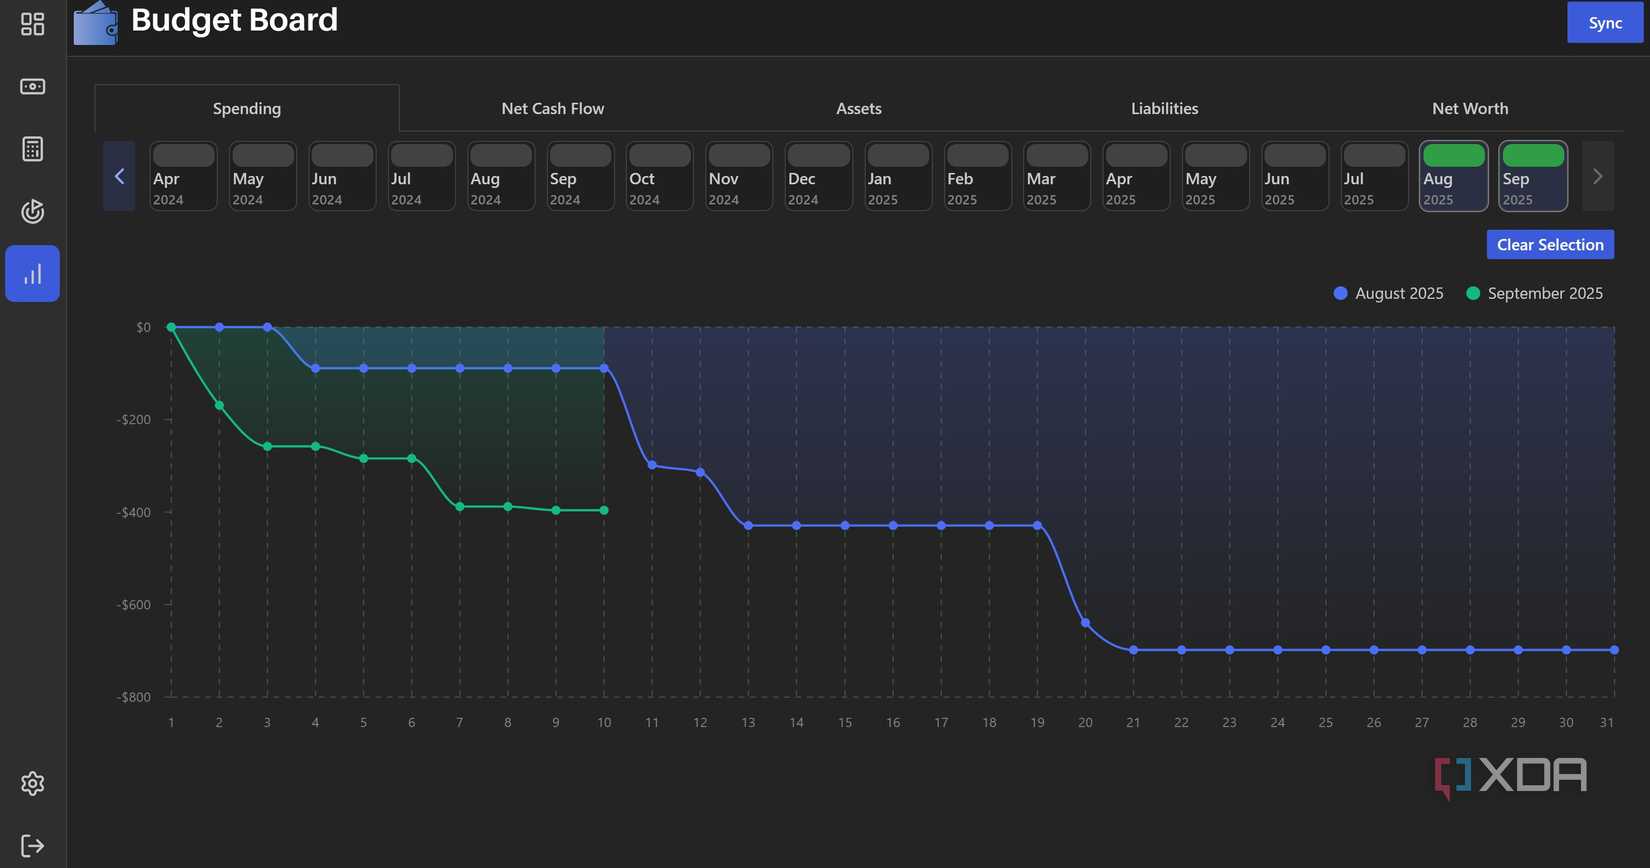This screenshot has height=868, width=1650.
Task: Click the logout icon in sidebar
Action: click(32, 846)
